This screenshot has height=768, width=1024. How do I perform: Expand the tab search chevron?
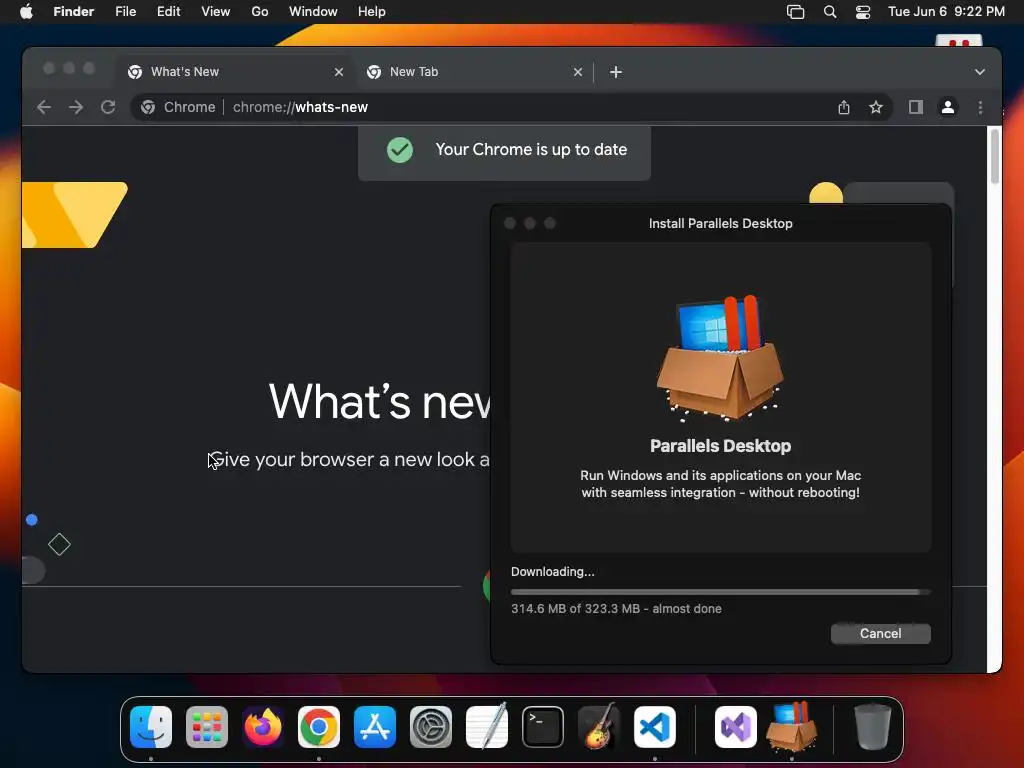point(980,72)
